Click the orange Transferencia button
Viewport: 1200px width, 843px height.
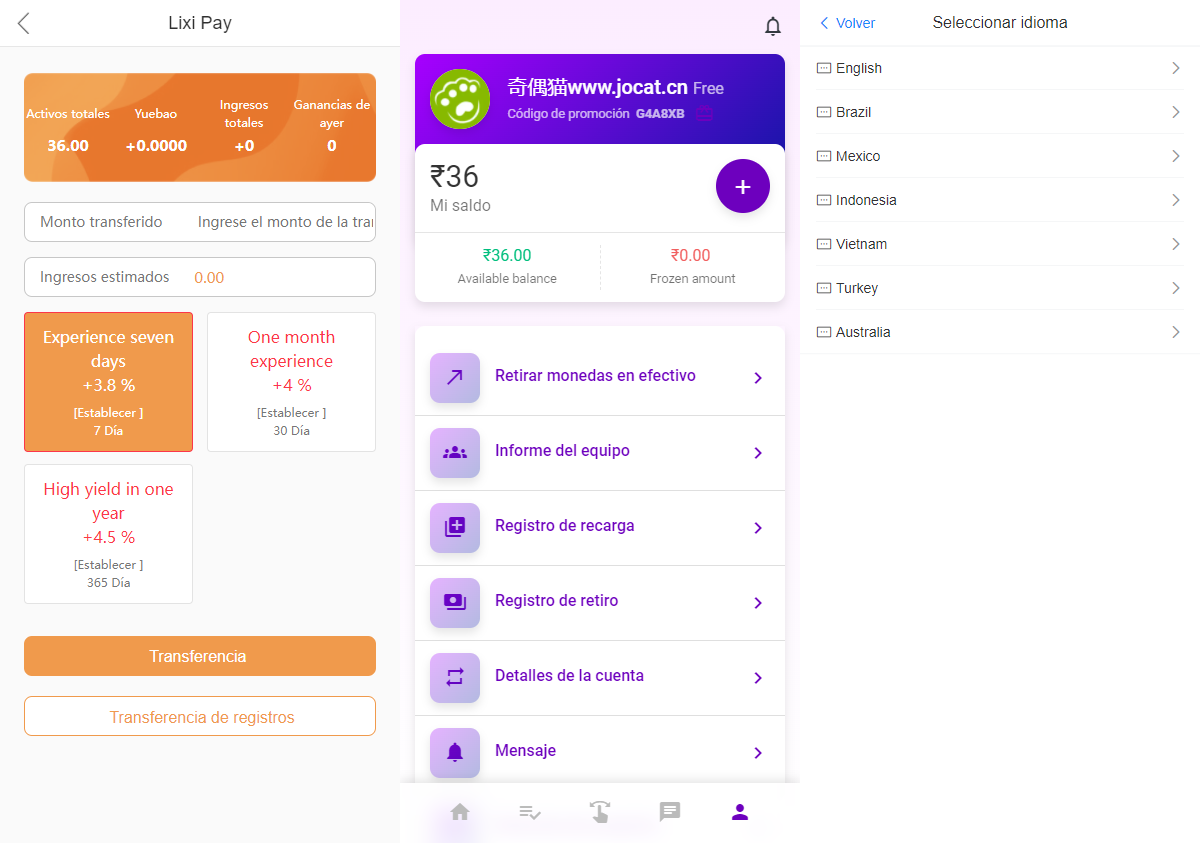200,656
